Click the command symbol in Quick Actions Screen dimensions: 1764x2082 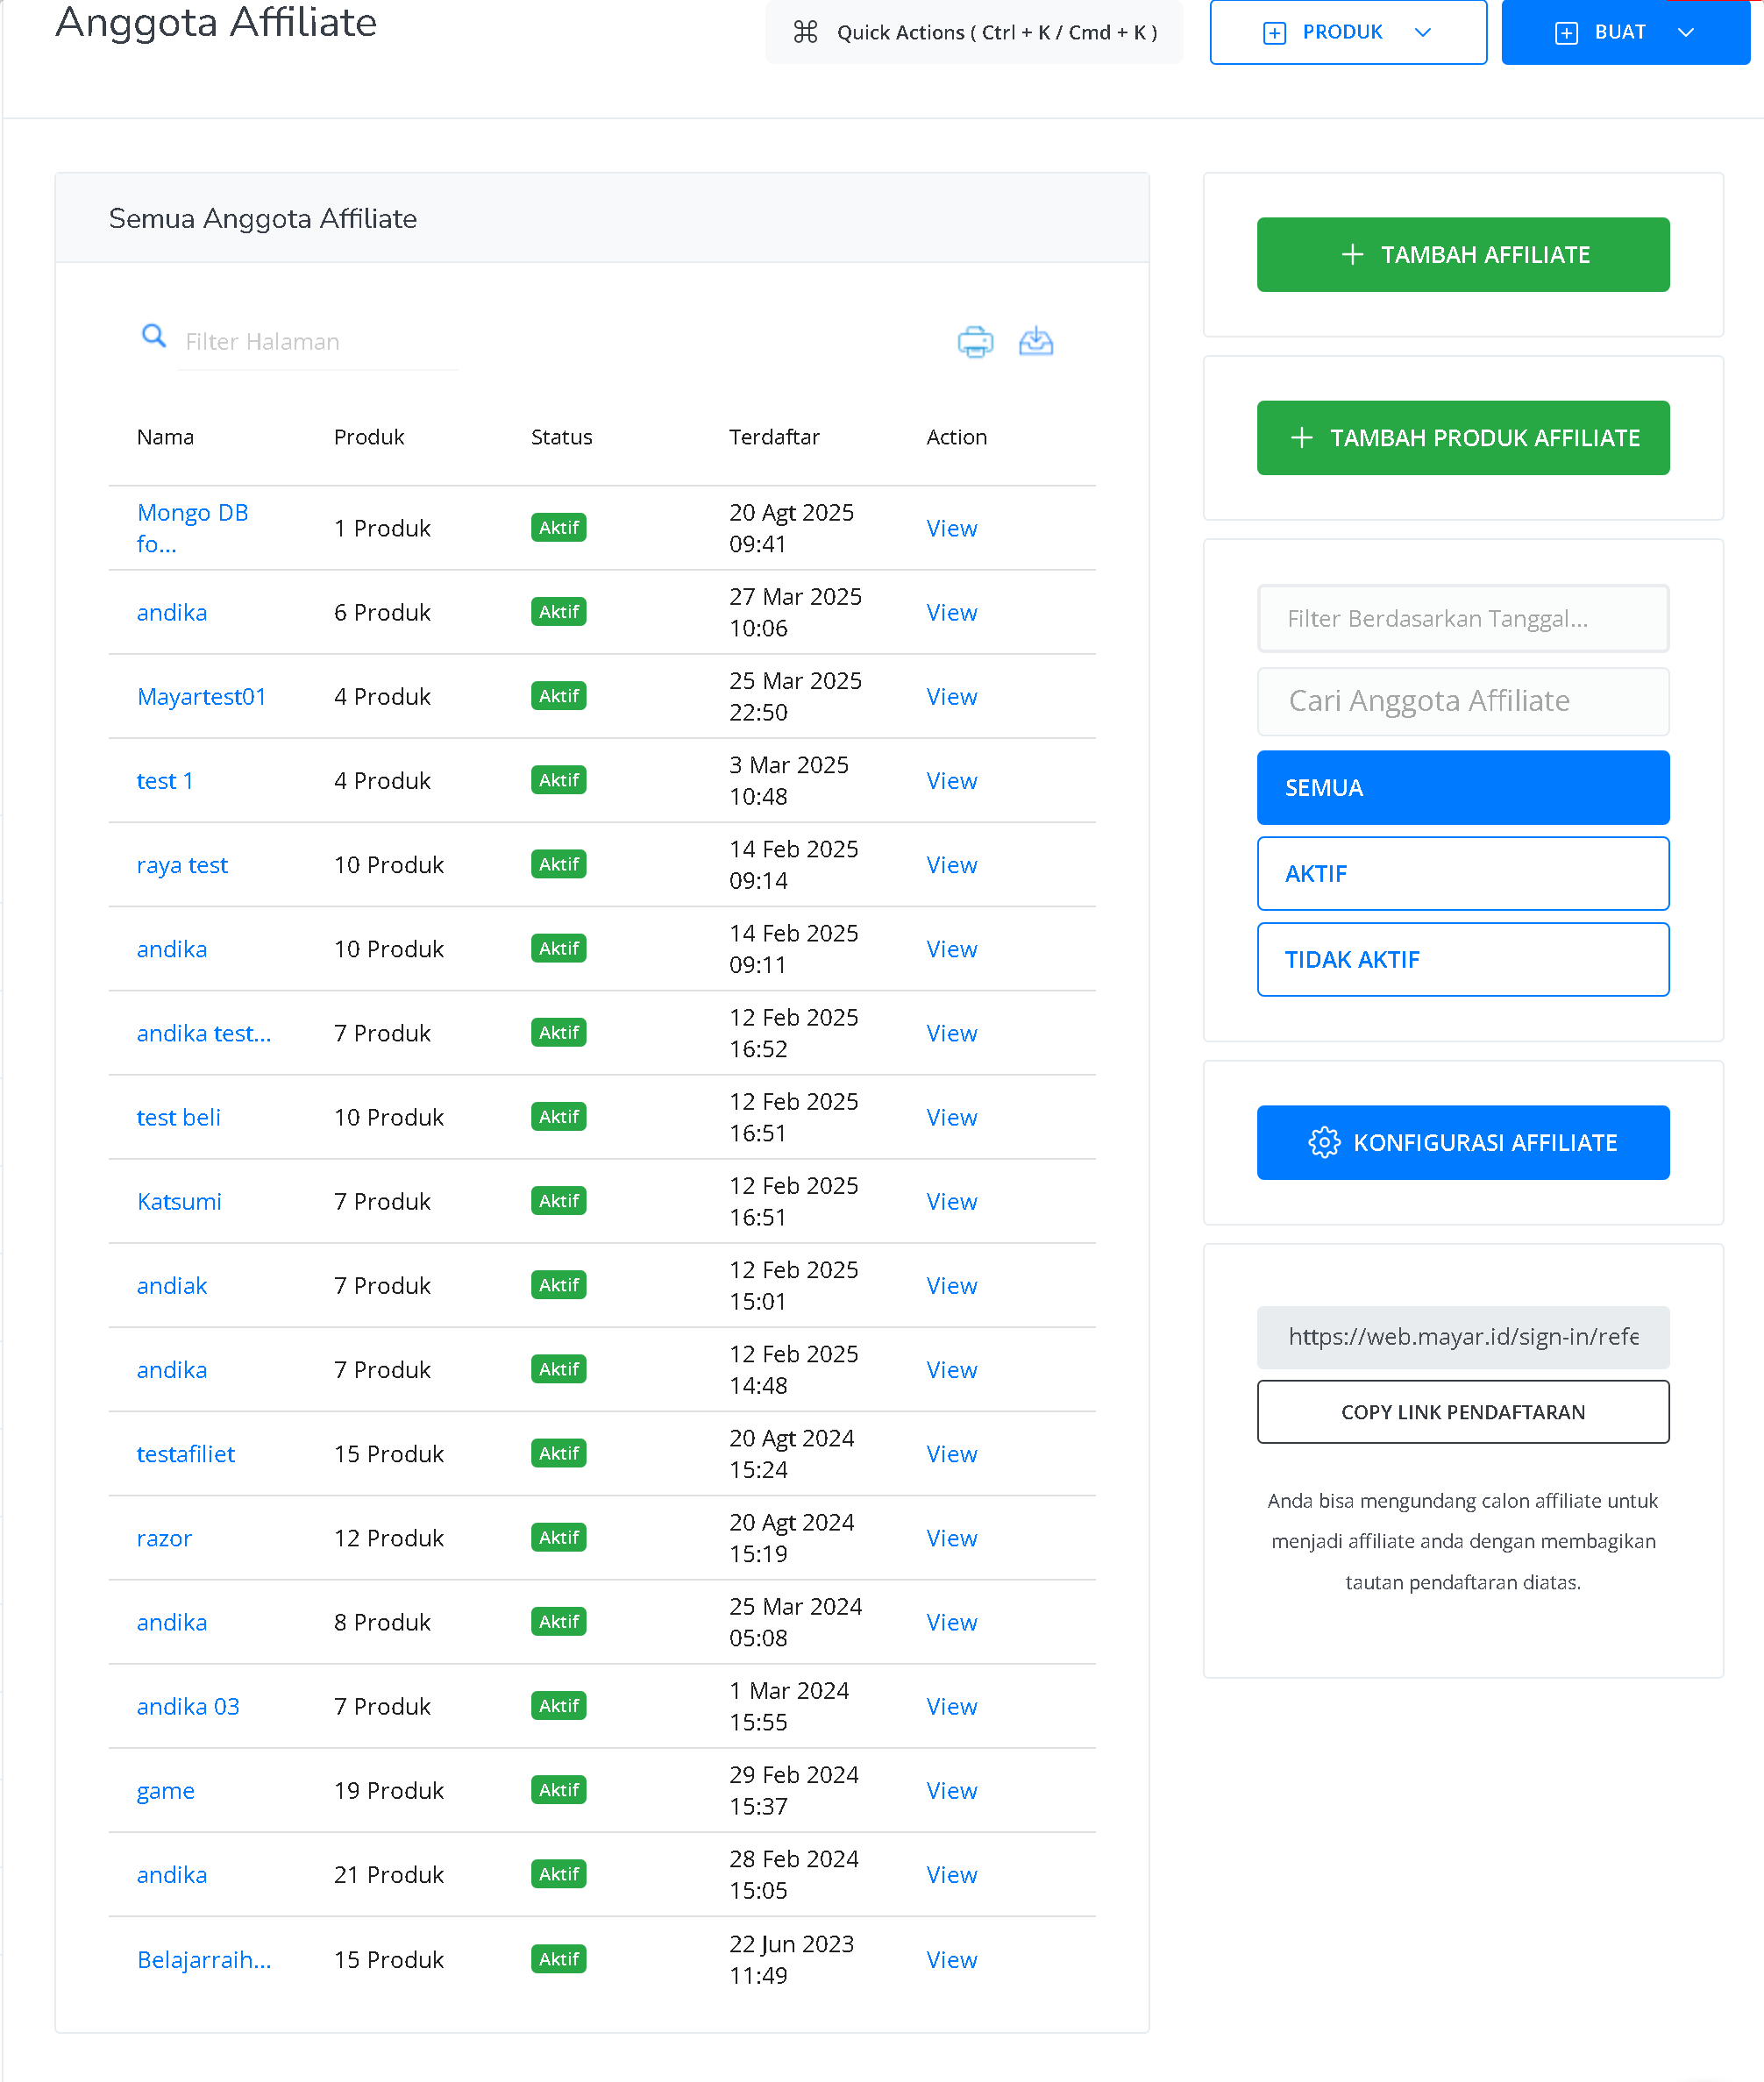click(x=805, y=32)
